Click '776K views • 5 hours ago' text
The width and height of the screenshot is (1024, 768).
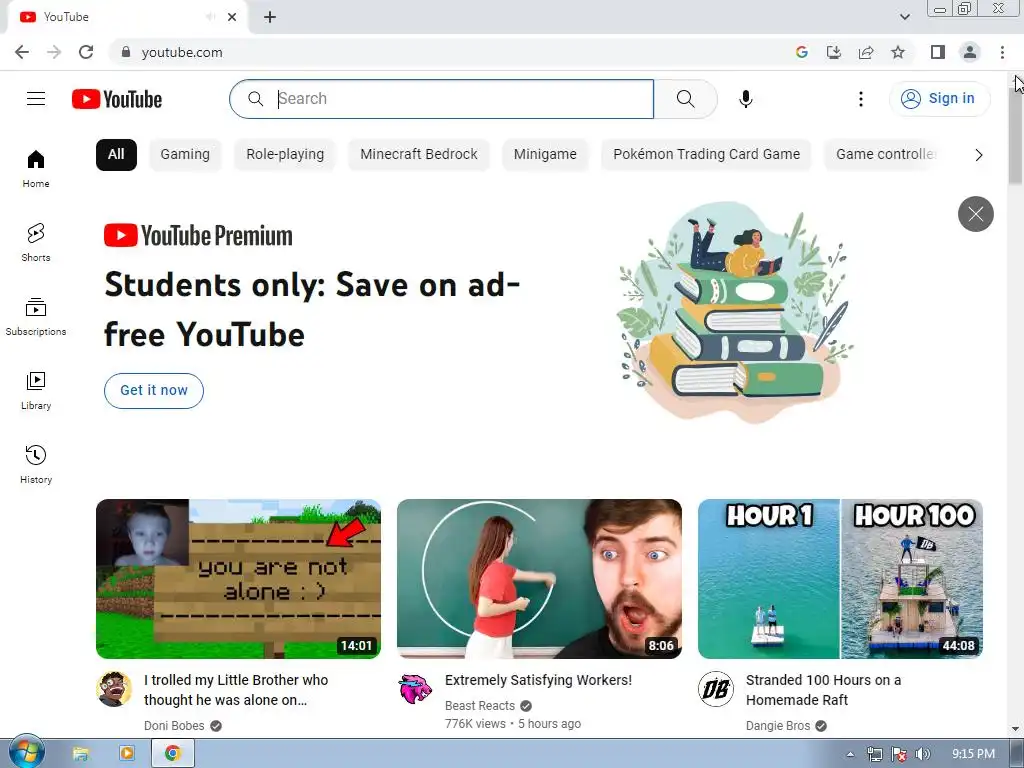[513, 724]
